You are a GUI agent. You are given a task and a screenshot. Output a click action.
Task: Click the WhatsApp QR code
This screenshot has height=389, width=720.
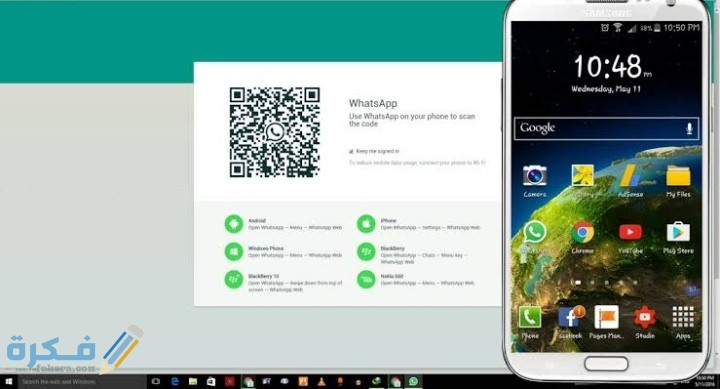pyautogui.click(x=275, y=132)
